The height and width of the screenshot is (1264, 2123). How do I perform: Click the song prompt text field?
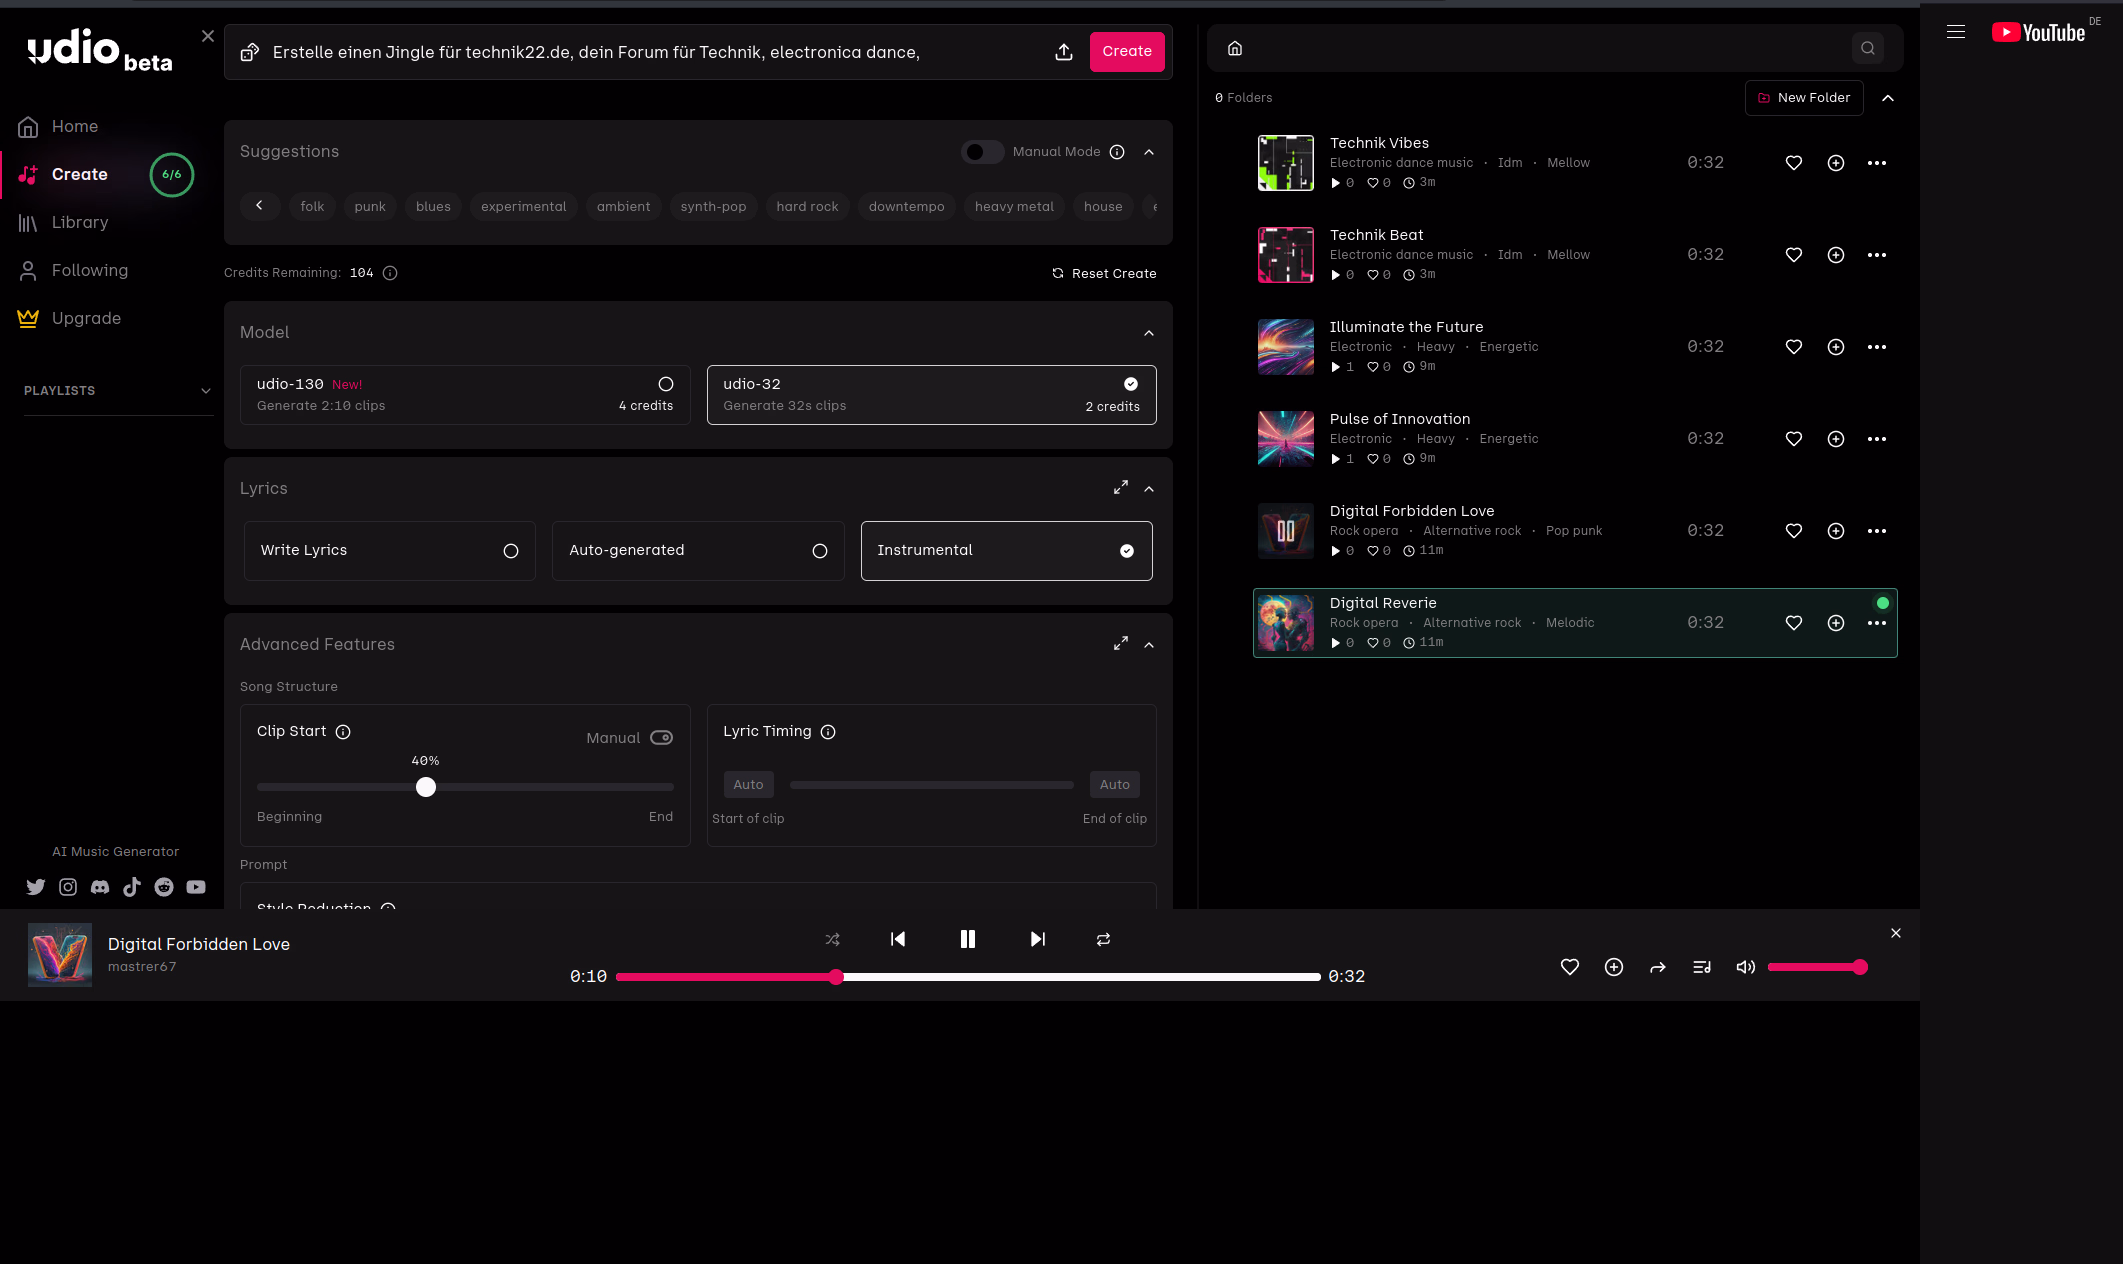pos(655,52)
